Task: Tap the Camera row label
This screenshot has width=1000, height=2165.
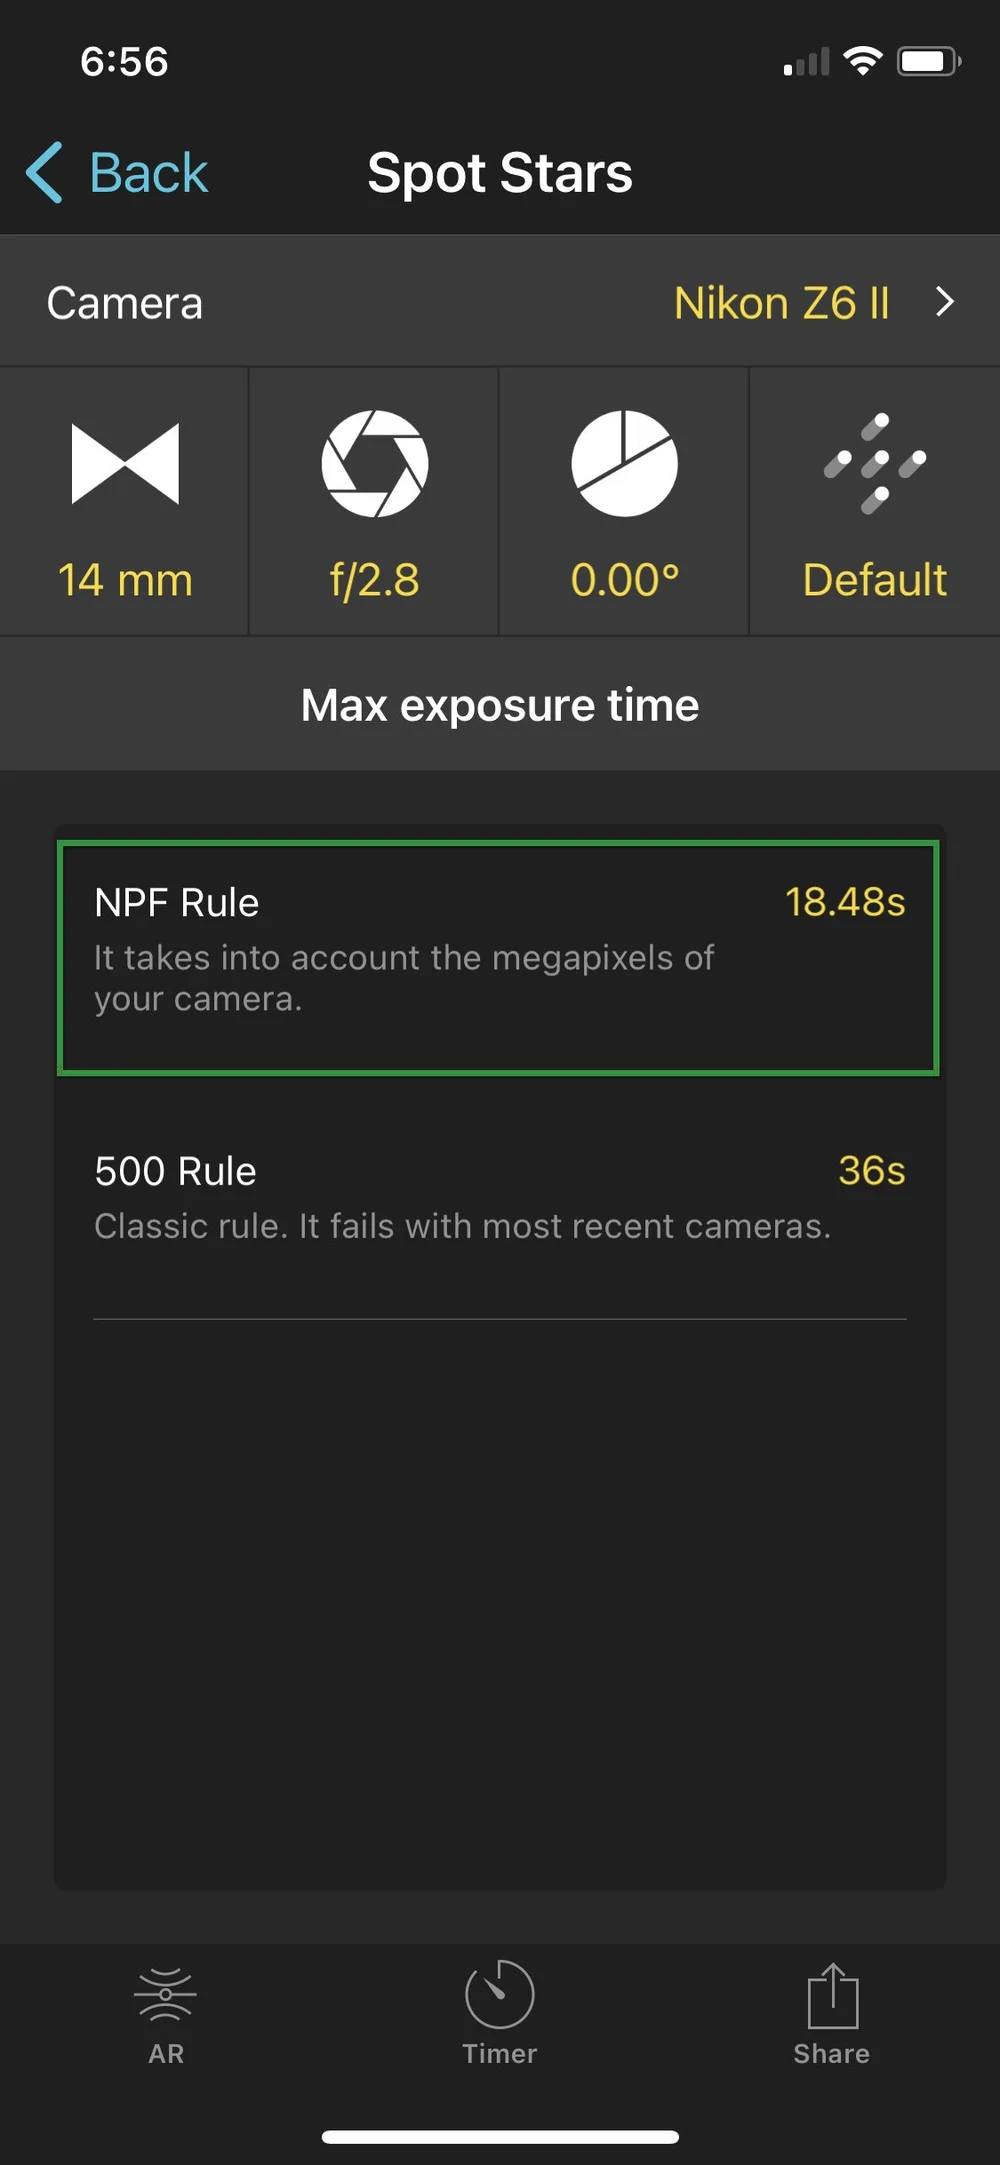Action: tap(125, 303)
